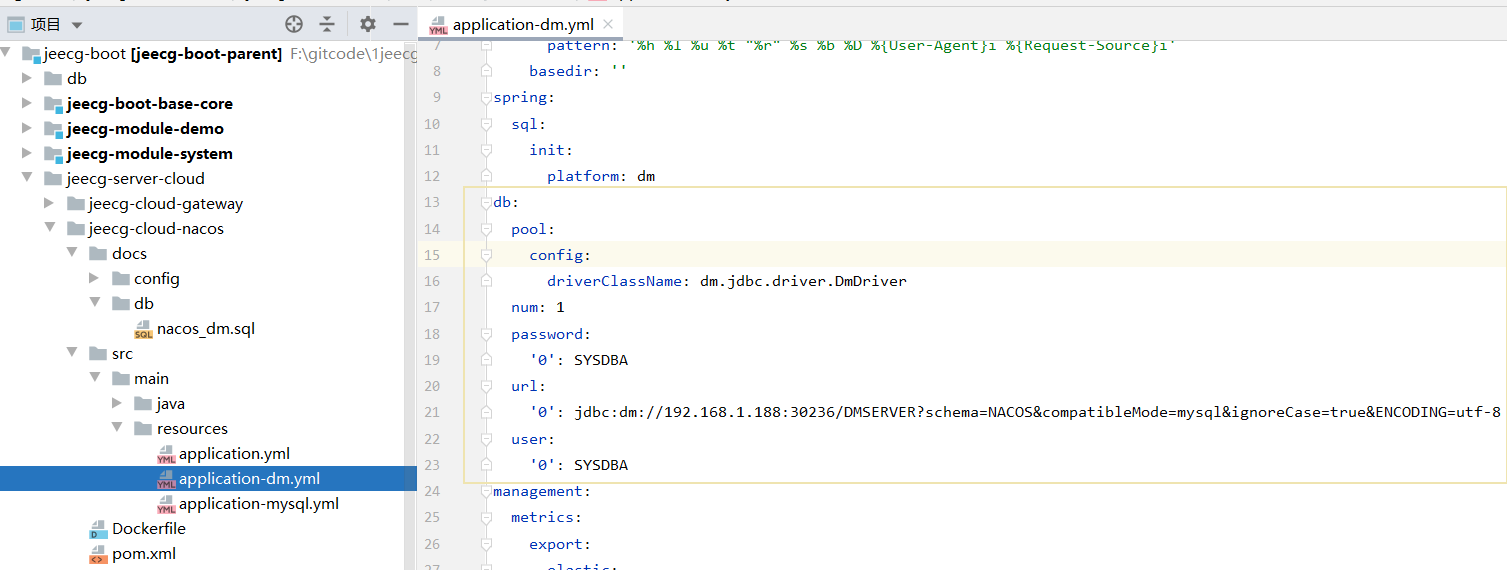Select the jeecg-module-system module folder icon

click(x=53, y=154)
